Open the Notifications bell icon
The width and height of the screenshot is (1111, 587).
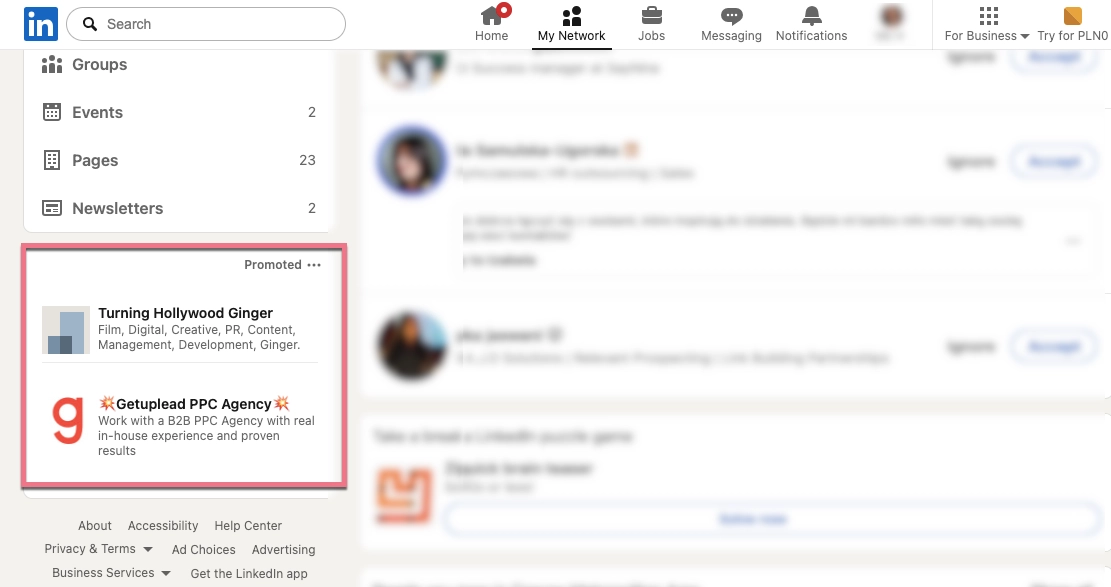(811, 16)
